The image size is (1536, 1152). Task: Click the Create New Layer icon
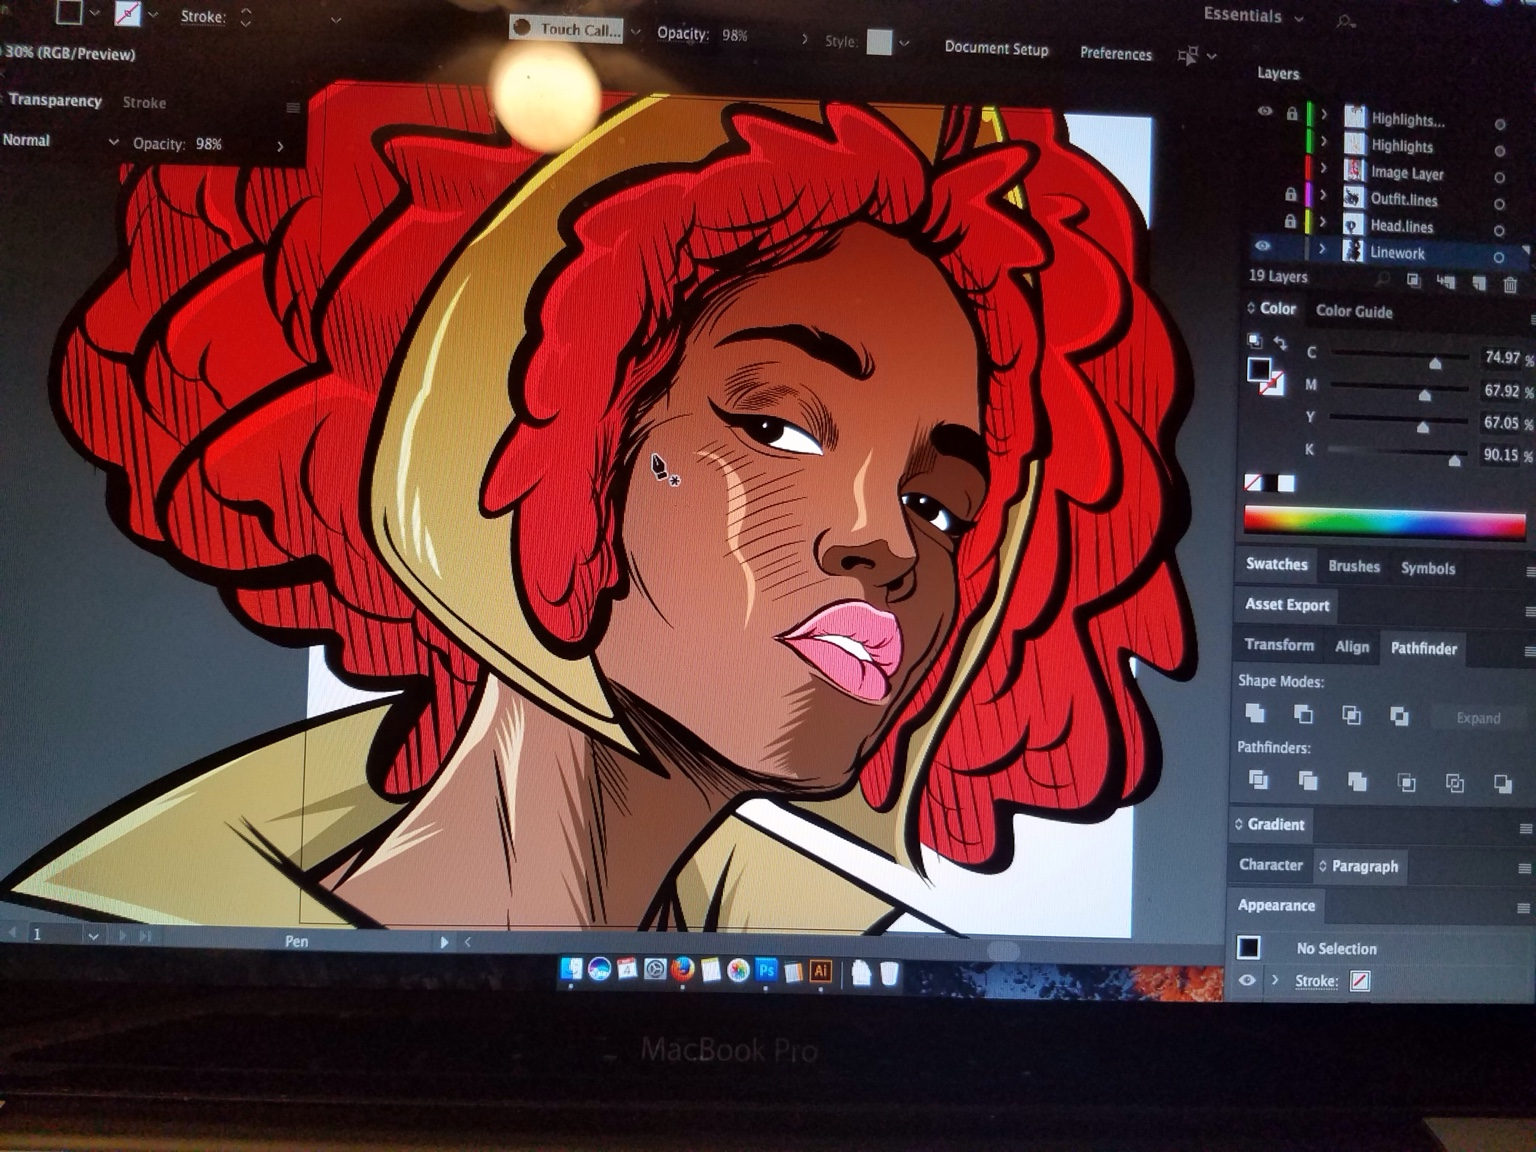(x=1478, y=283)
